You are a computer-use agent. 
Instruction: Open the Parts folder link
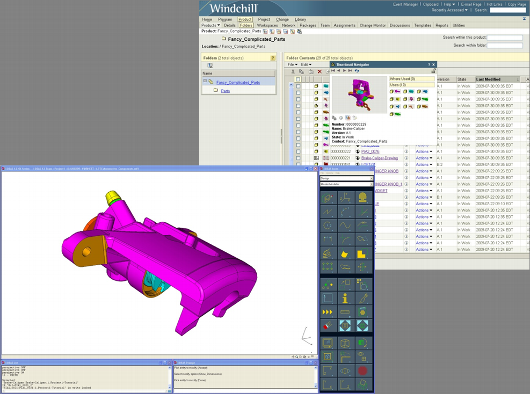[x=225, y=91]
